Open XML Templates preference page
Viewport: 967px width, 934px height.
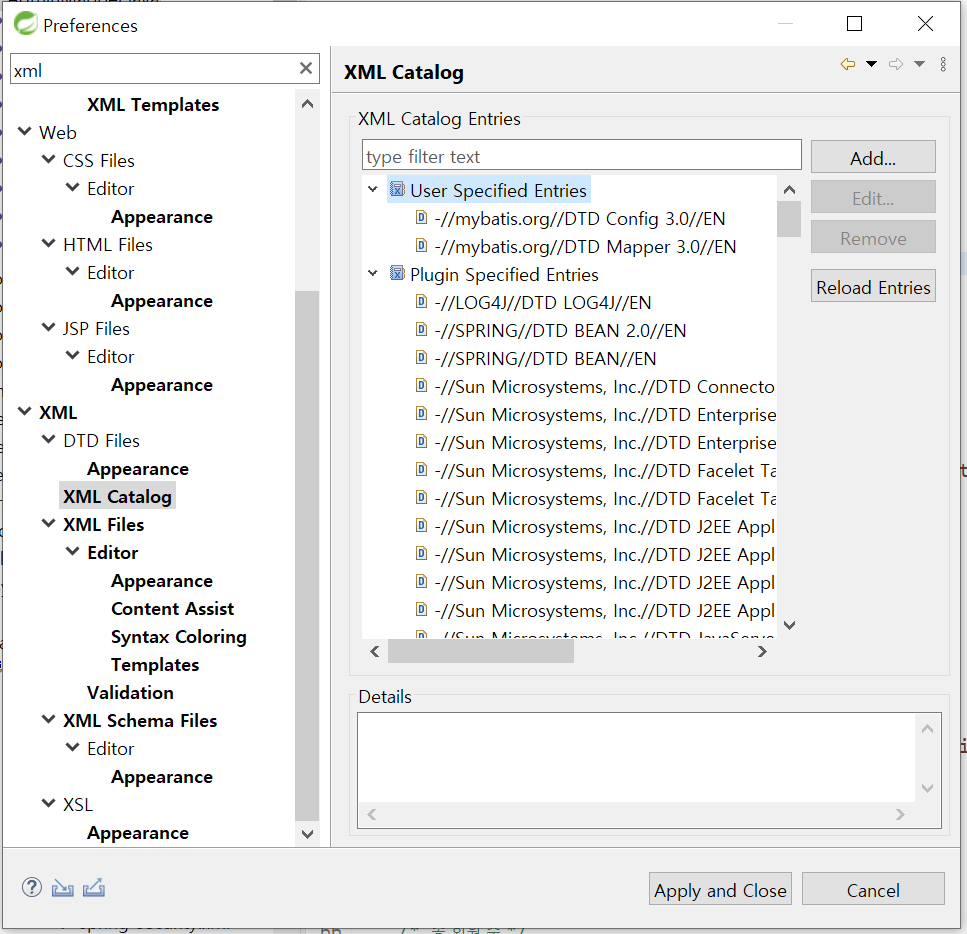pyautogui.click(x=153, y=104)
